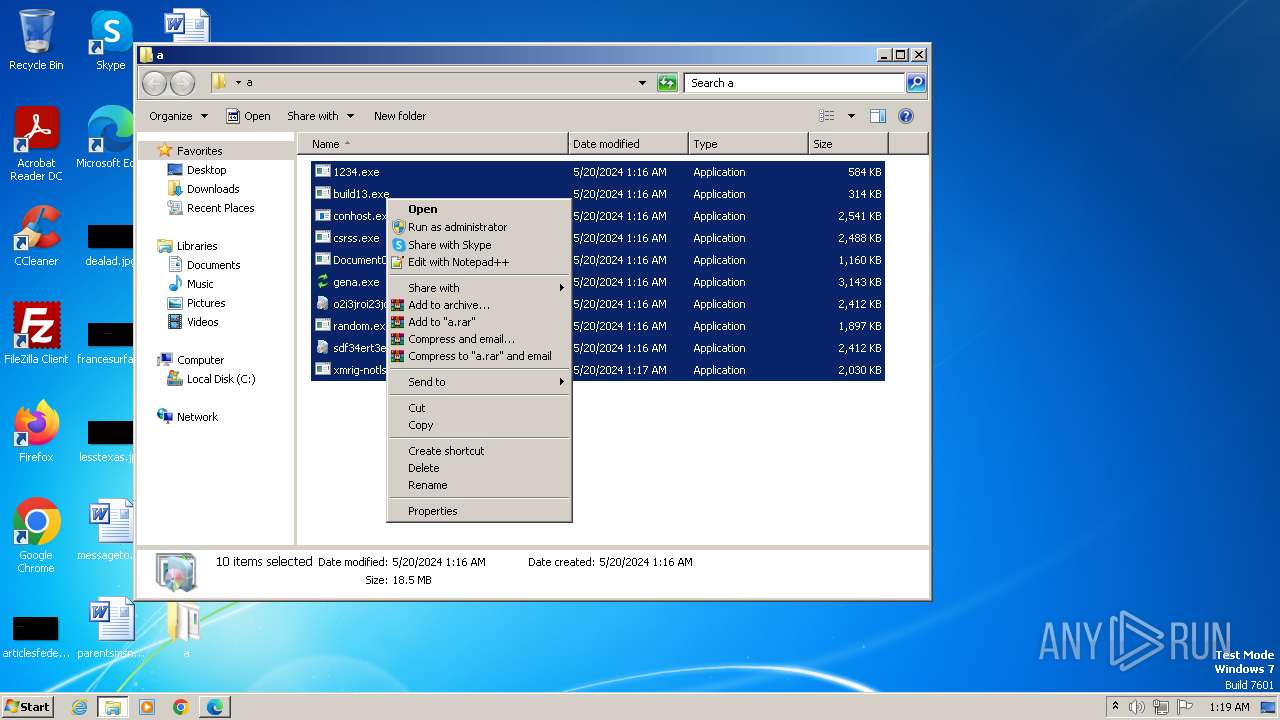The image size is (1280, 720).
Task: Click the File Explorer taskbar button
Action: [113, 707]
